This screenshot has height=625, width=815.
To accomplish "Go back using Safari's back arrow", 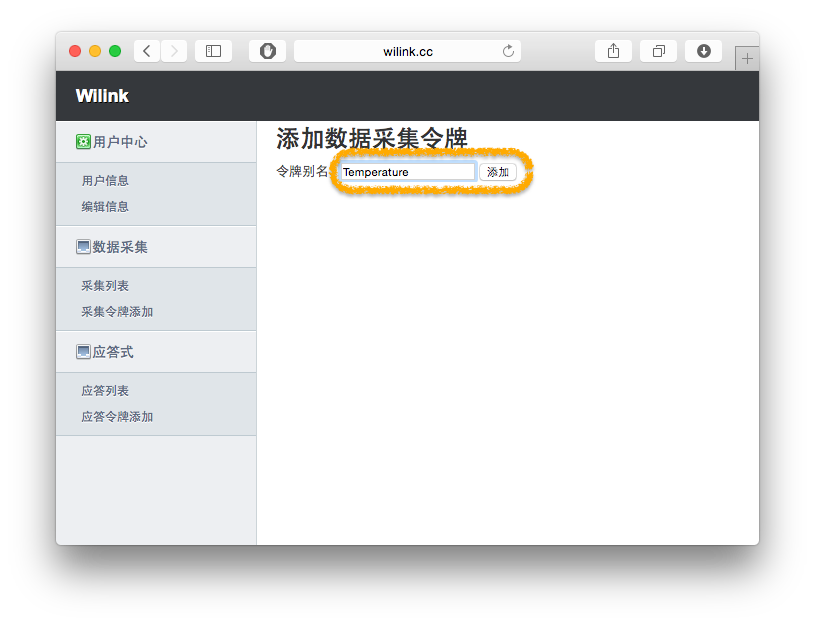I will point(147,51).
